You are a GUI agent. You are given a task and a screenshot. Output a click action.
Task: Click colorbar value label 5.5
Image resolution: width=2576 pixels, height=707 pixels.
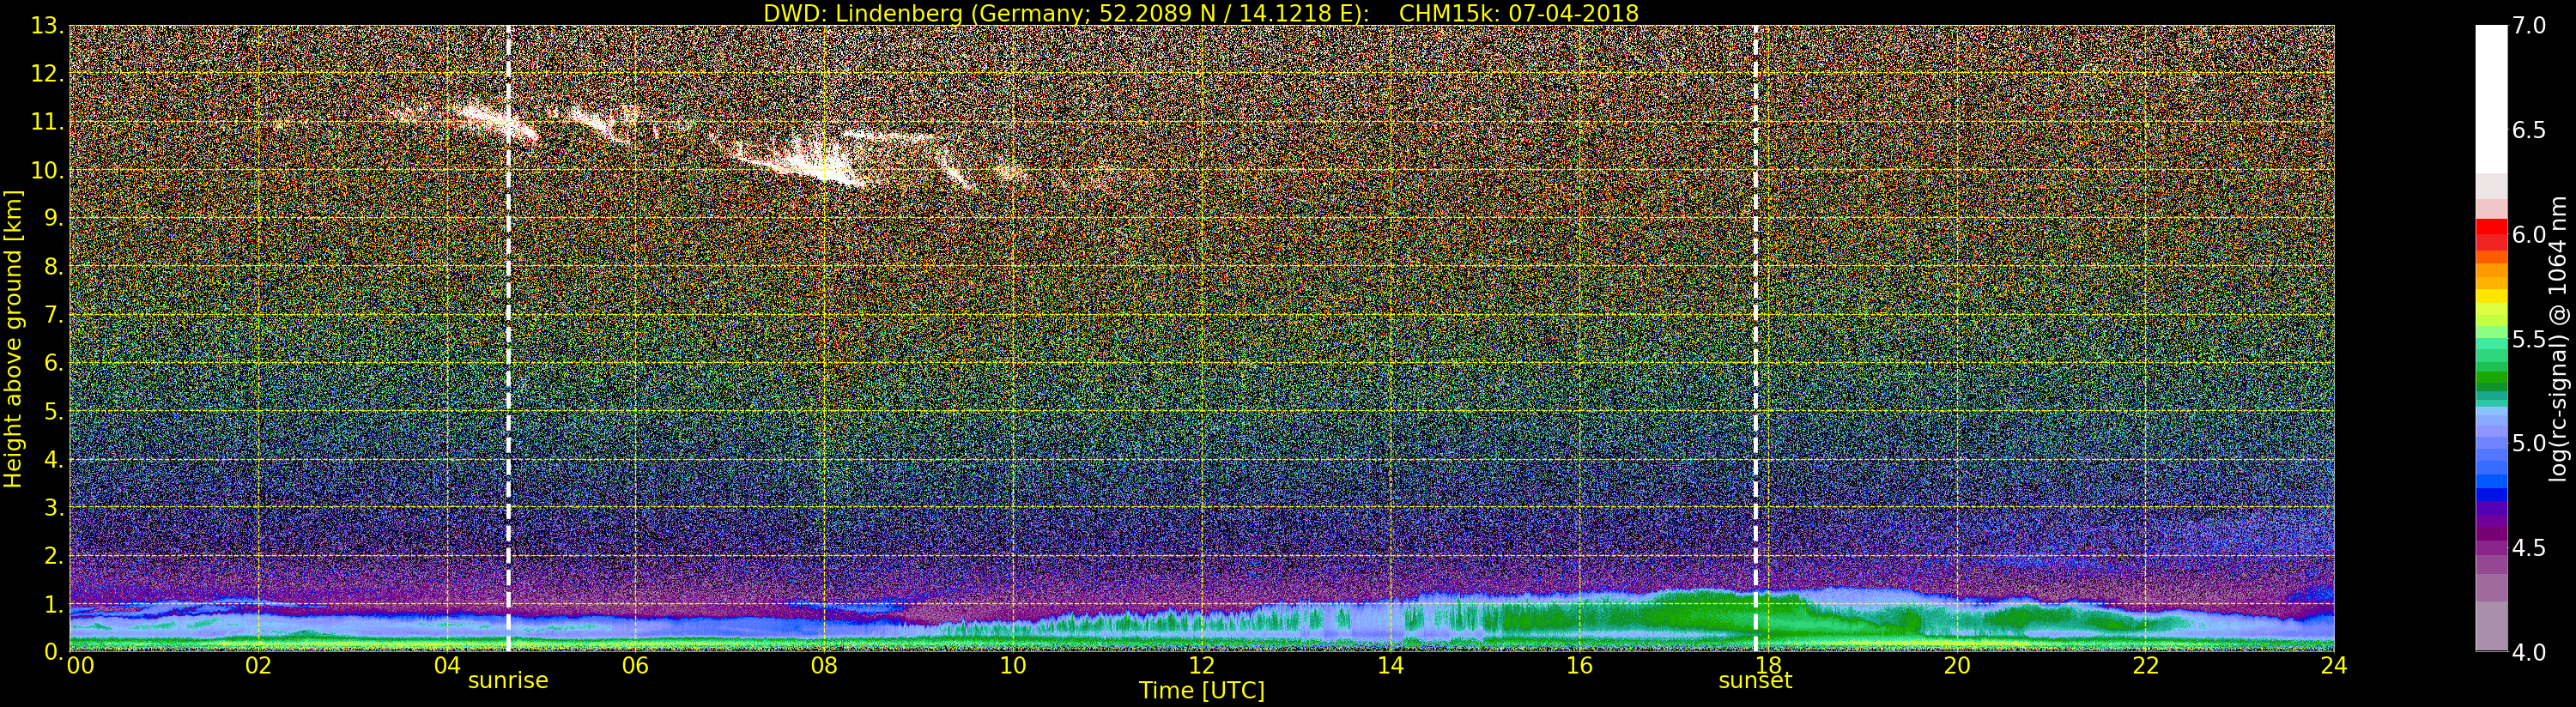[2528, 339]
